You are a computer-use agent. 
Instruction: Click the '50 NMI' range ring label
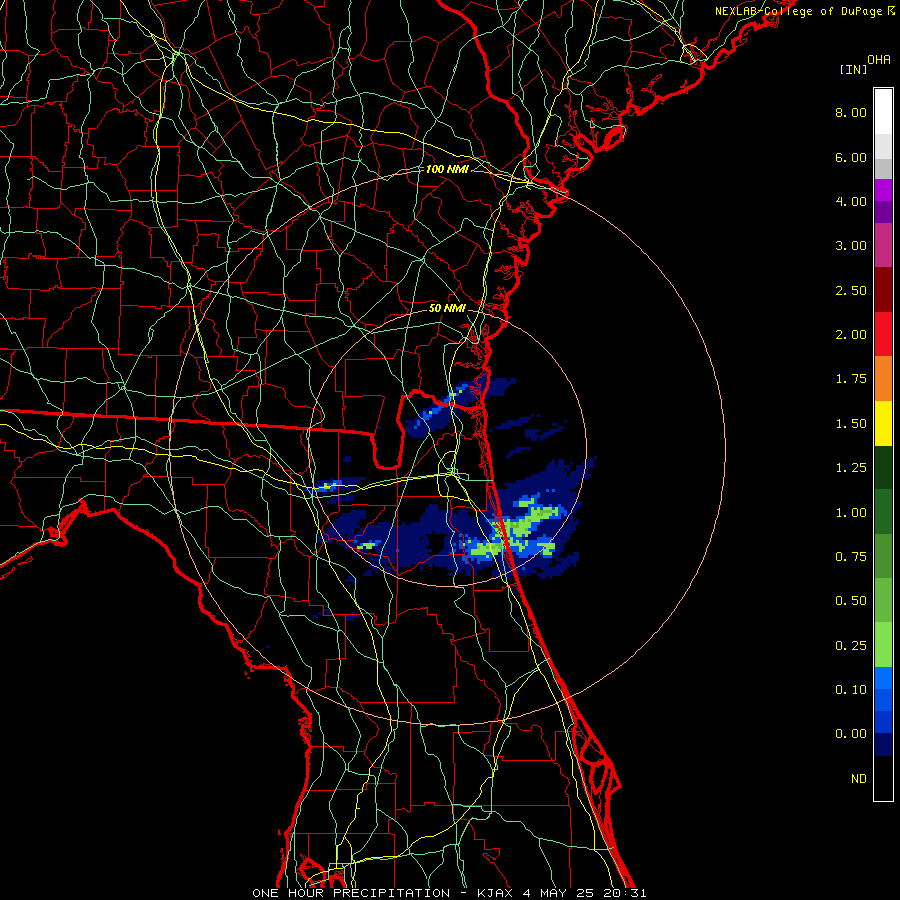coord(447,308)
